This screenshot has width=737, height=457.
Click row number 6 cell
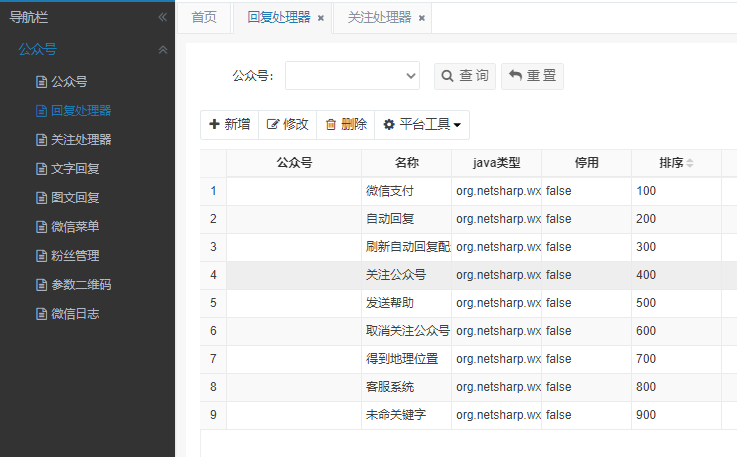pos(213,331)
